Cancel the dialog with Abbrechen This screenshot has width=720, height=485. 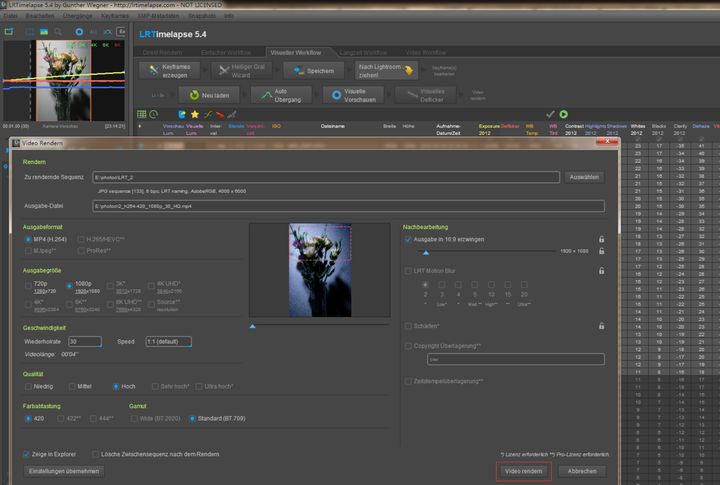click(582, 471)
